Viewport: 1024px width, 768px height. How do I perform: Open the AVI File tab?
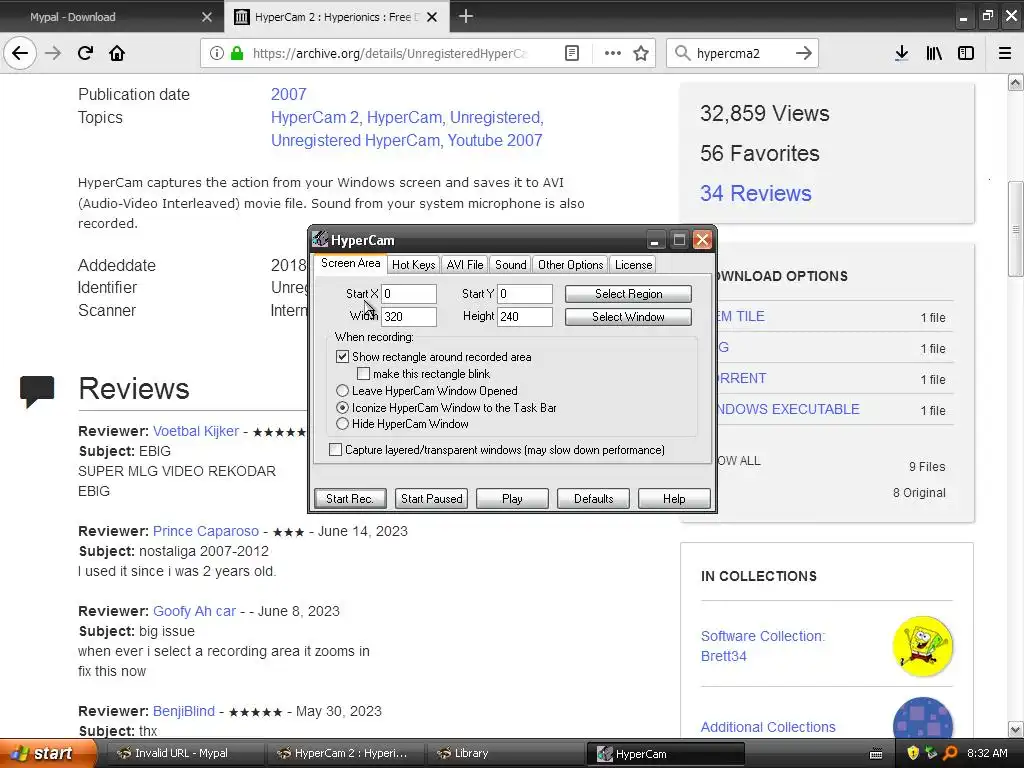[x=465, y=264]
